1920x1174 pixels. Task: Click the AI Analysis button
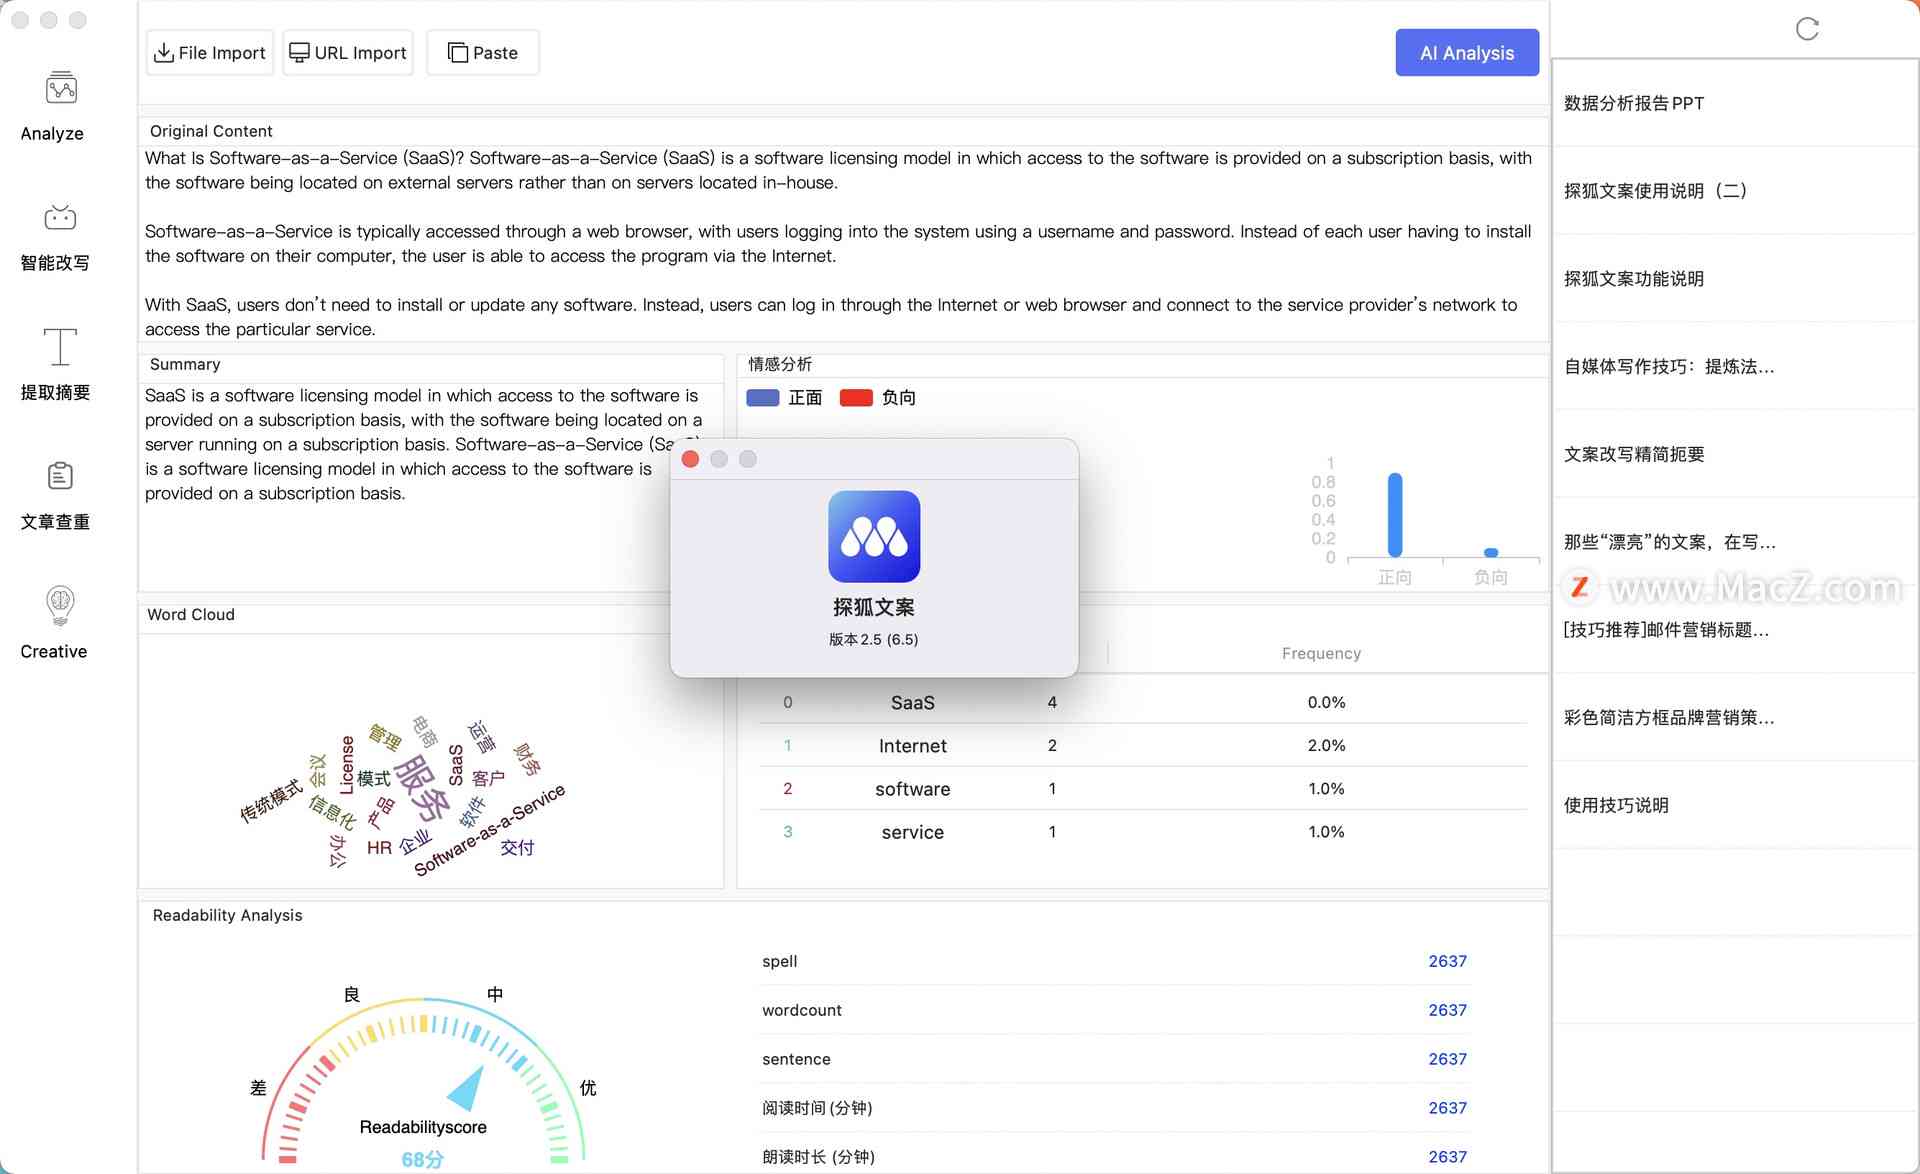pyautogui.click(x=1466, y=52)
